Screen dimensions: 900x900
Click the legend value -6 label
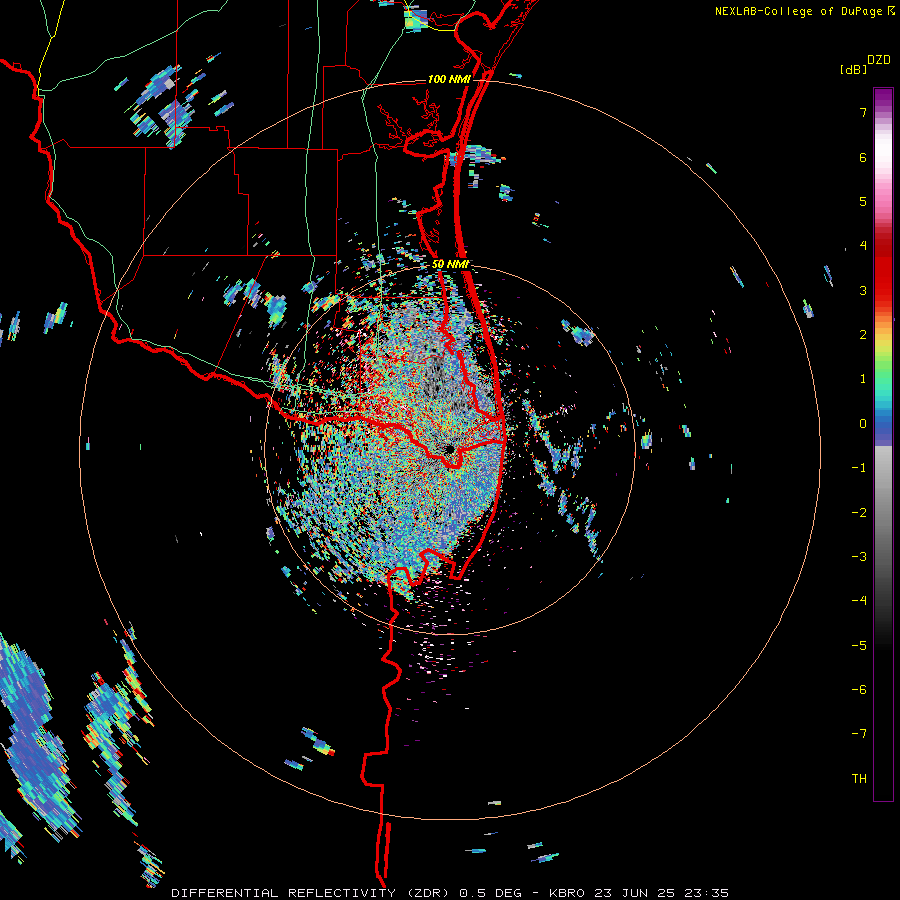pyautogui.click(x=859, y=690)
